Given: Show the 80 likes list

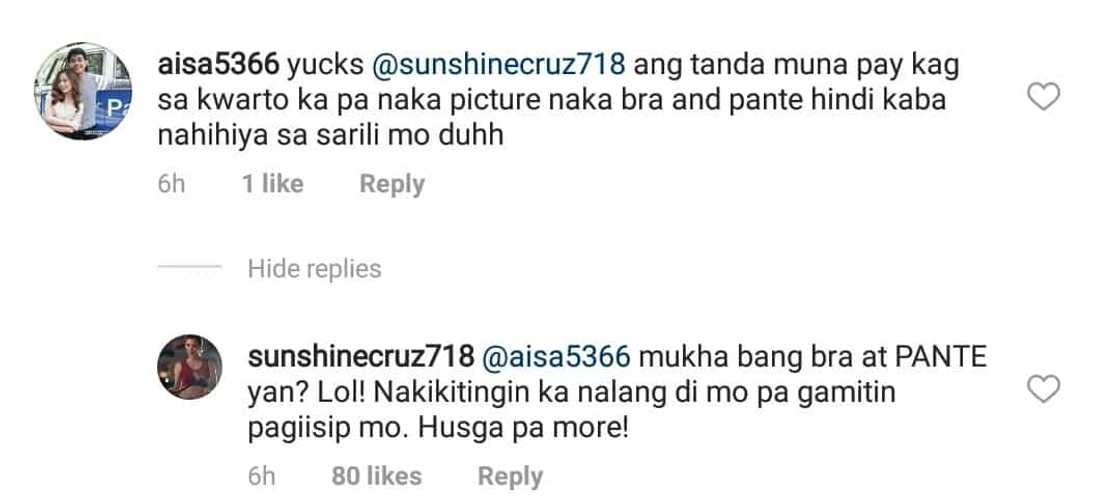Looking at the screenshot, I should [x=376, y=476].
